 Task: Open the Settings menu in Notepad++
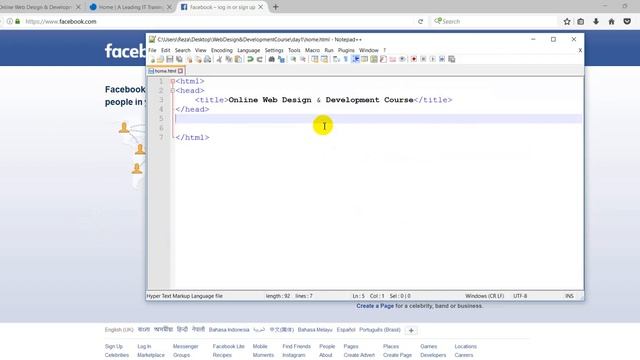tap(274, 50)
